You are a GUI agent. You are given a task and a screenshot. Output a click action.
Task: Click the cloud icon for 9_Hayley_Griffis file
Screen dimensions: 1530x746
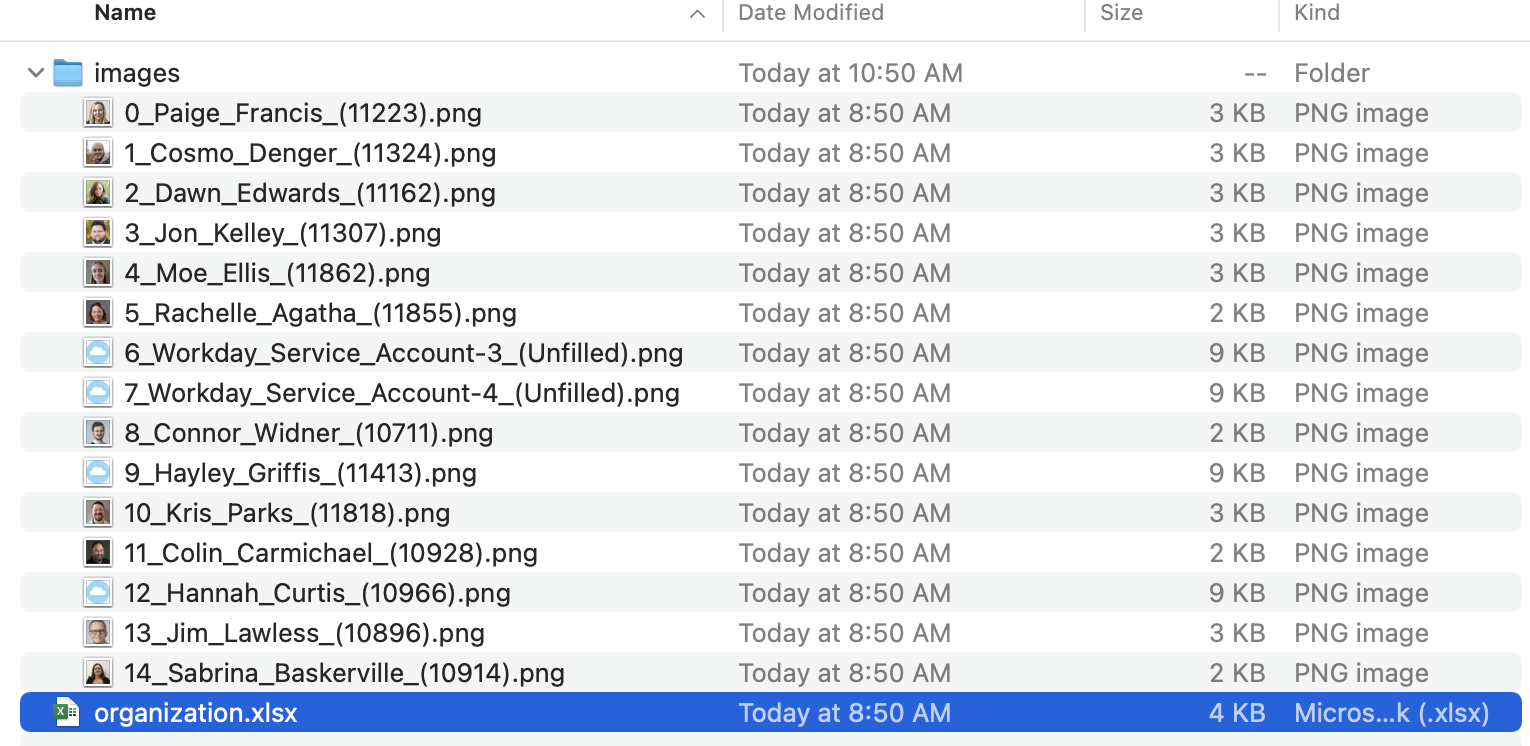click(97, 473)
